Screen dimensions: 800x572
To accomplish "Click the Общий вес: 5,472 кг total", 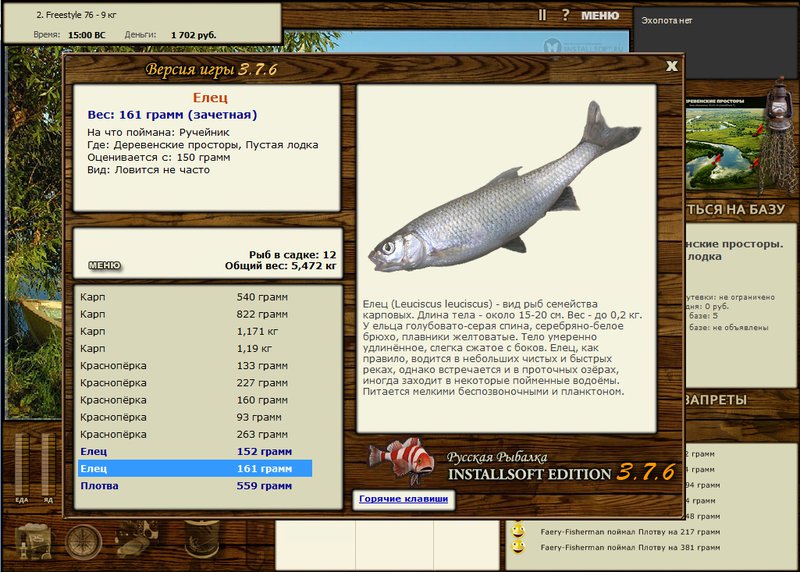I will 281,266.
